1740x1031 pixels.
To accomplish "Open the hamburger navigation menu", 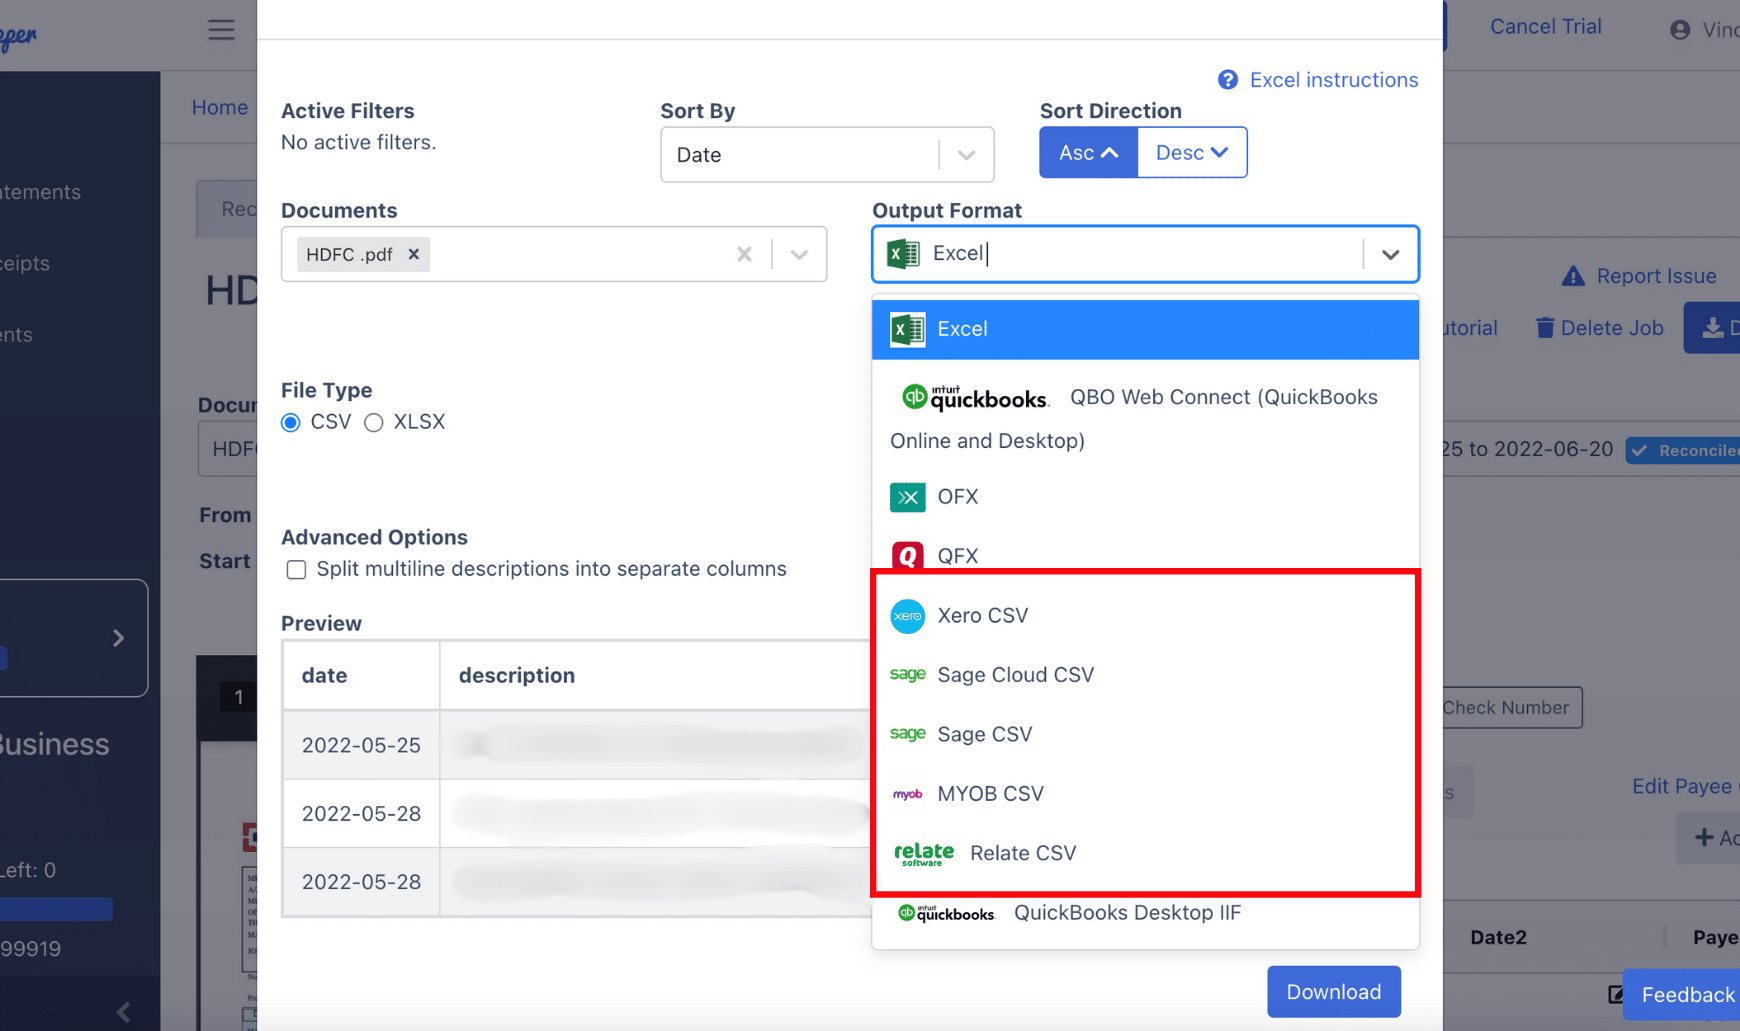I will click(x=221, y=29).
